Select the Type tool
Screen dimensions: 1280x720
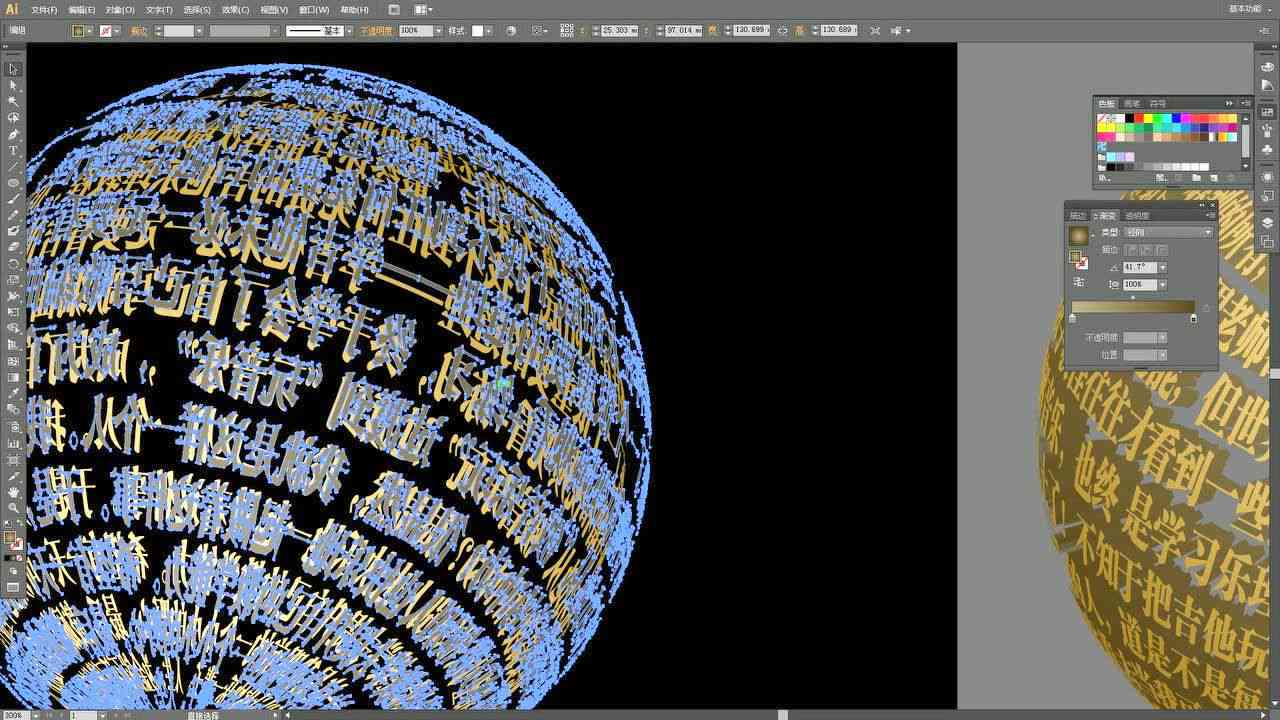[x=13, y=150]
